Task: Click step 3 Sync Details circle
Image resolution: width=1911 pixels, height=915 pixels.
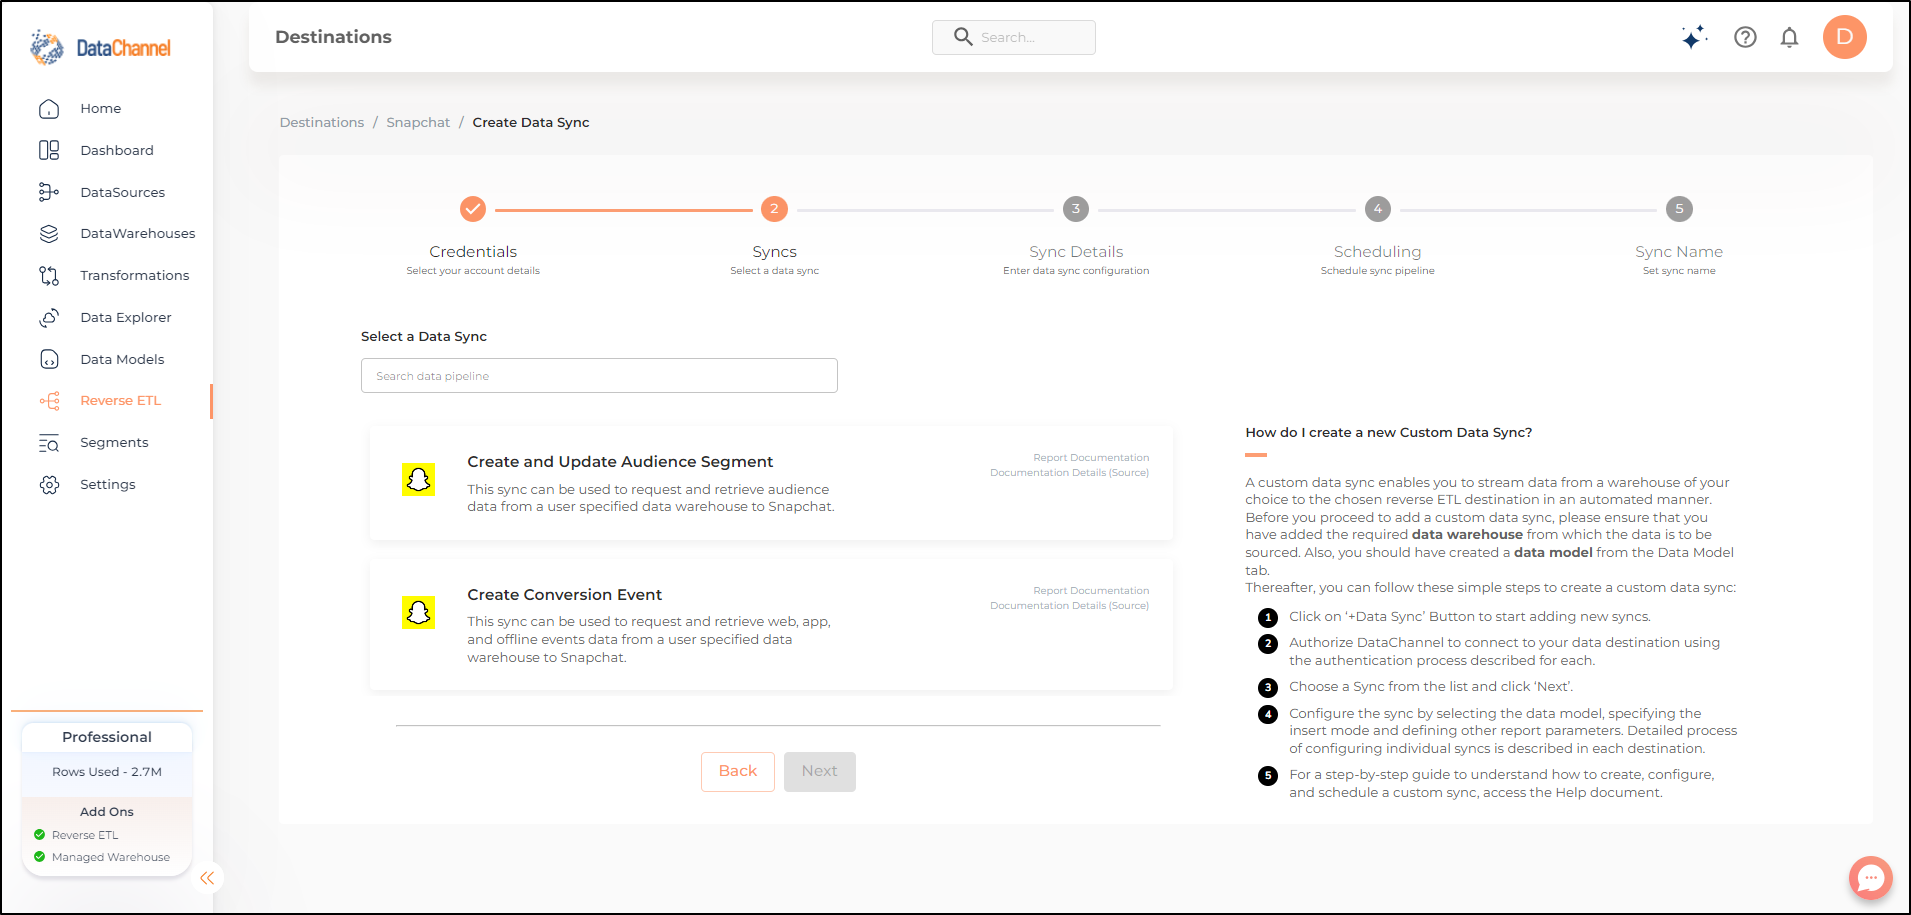Action: pyautogui.click(x=1076, y=209)
